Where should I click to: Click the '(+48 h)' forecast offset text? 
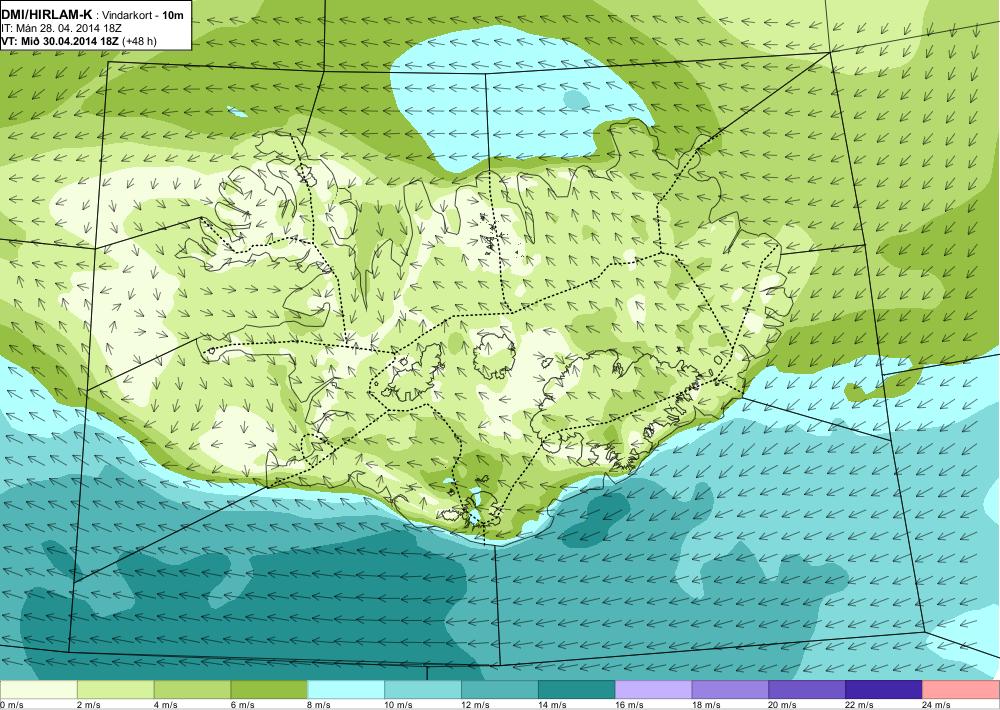point(139,41)
